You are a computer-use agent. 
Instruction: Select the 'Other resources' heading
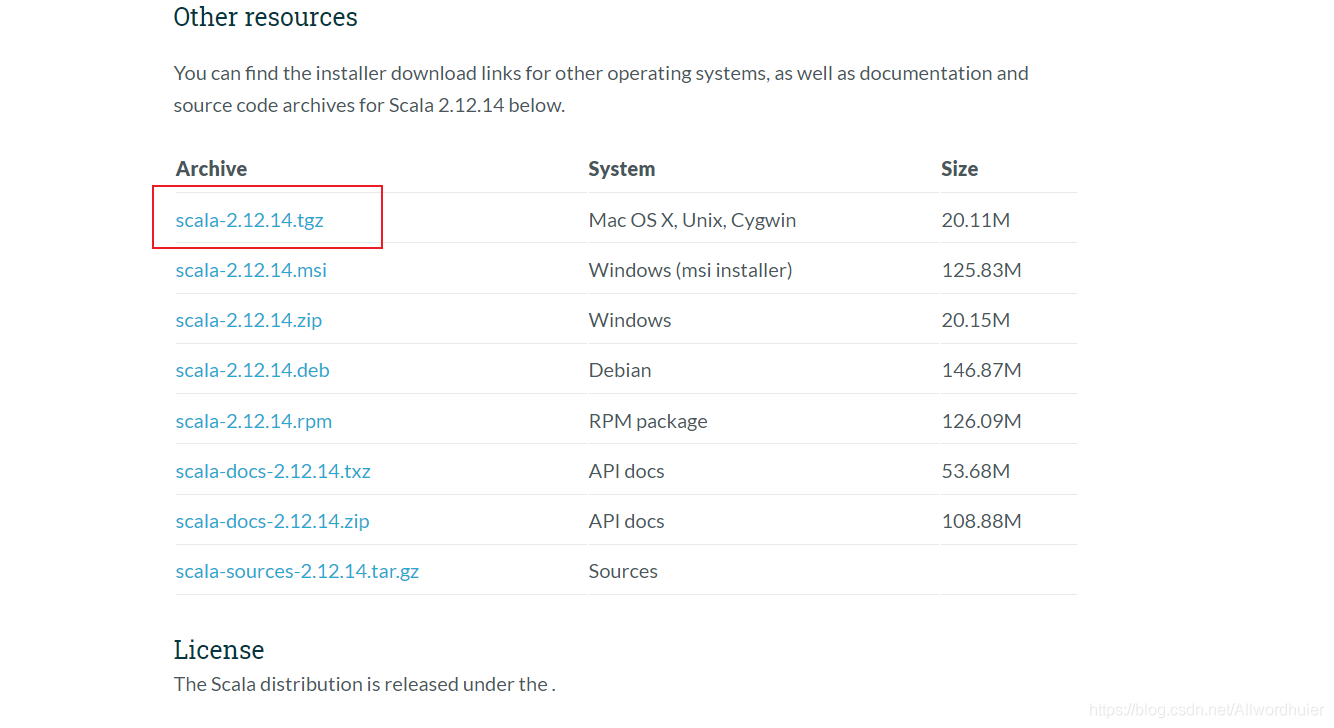click(x=266, y=17)
